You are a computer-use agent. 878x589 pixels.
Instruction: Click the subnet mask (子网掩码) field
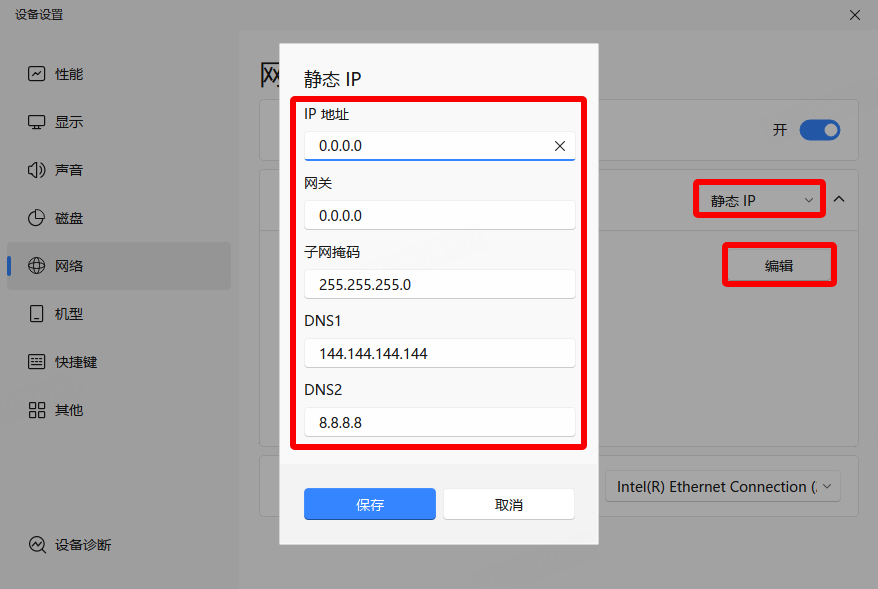[x=440, y=284]
